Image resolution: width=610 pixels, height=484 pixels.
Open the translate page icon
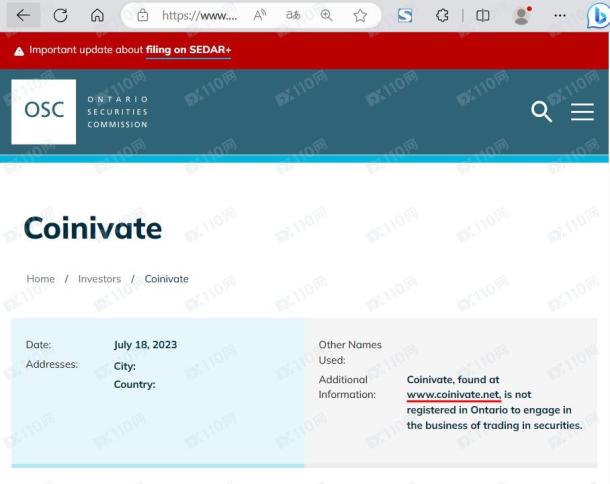pos(293,16)
